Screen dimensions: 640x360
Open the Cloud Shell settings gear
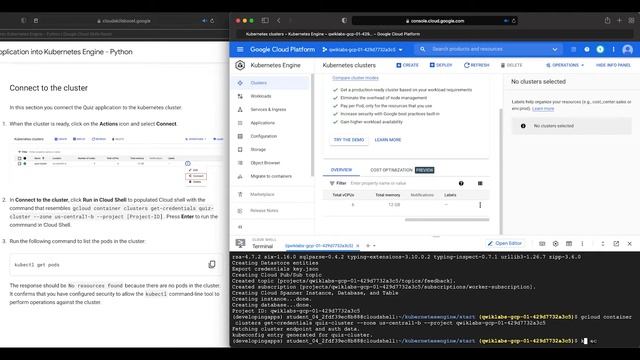coord(556,244)
